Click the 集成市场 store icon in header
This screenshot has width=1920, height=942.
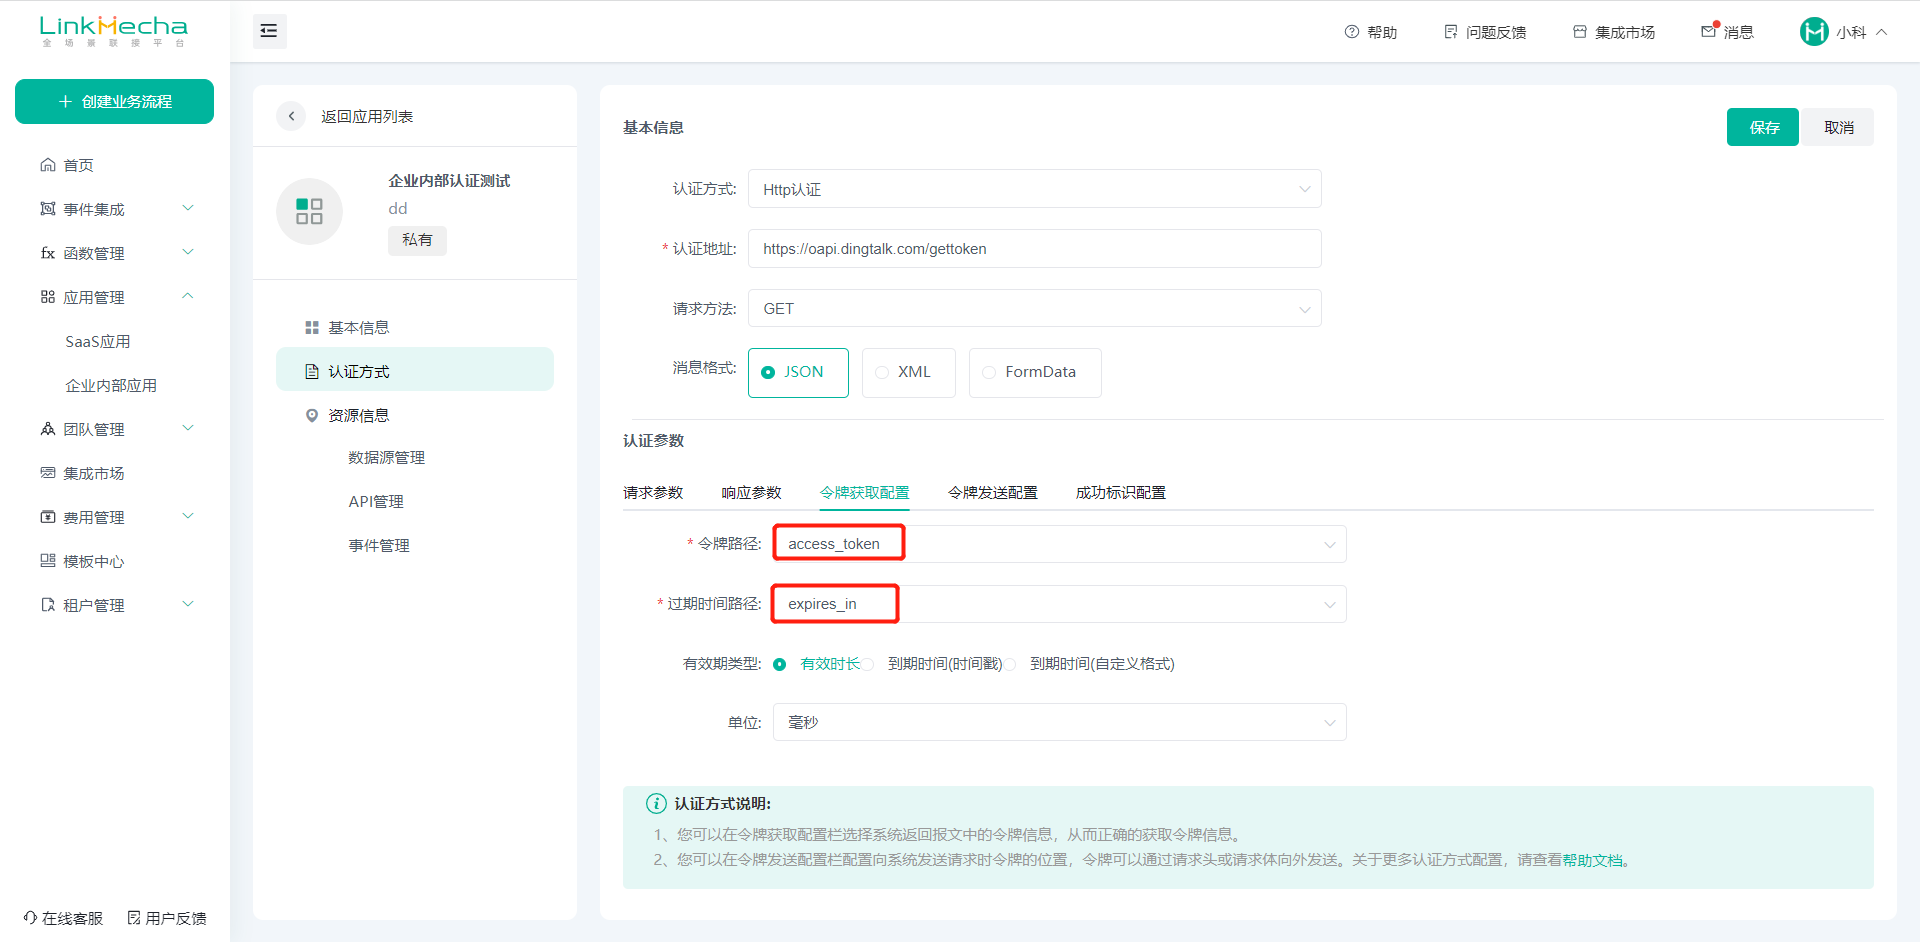(x=1580, y=32)
